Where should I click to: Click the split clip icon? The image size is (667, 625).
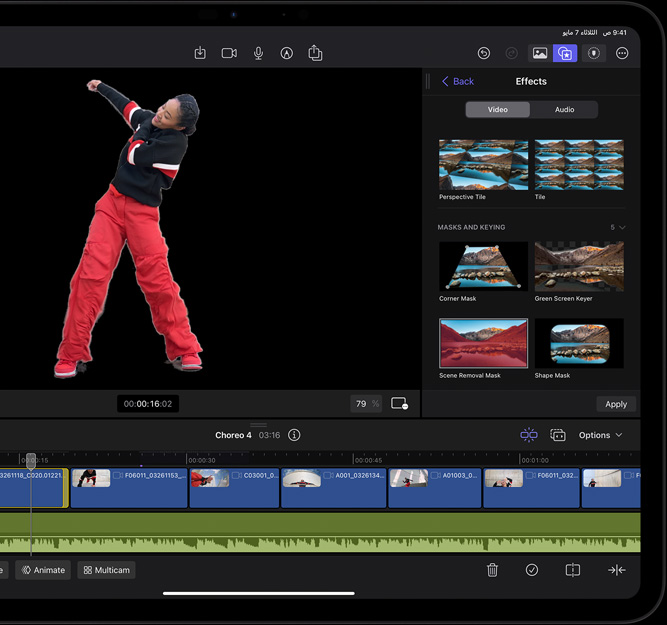tap(572, 570)
